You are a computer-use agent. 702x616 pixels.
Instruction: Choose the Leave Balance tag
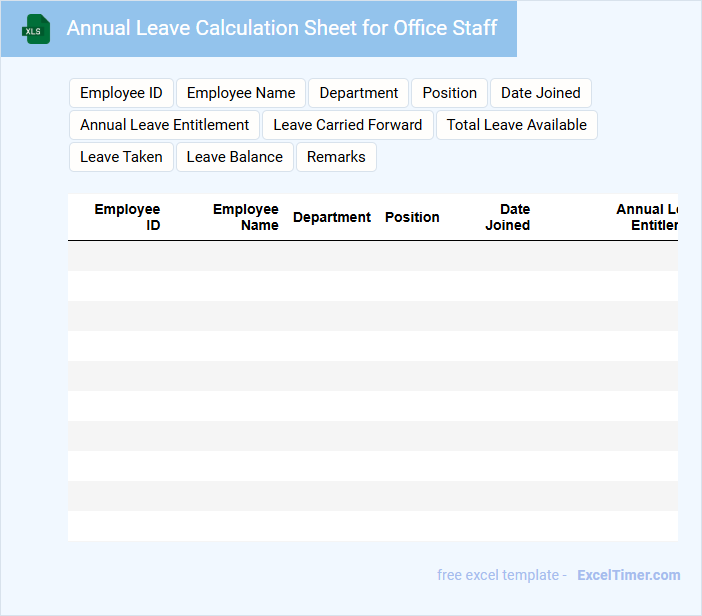click(x=235, y=157)
